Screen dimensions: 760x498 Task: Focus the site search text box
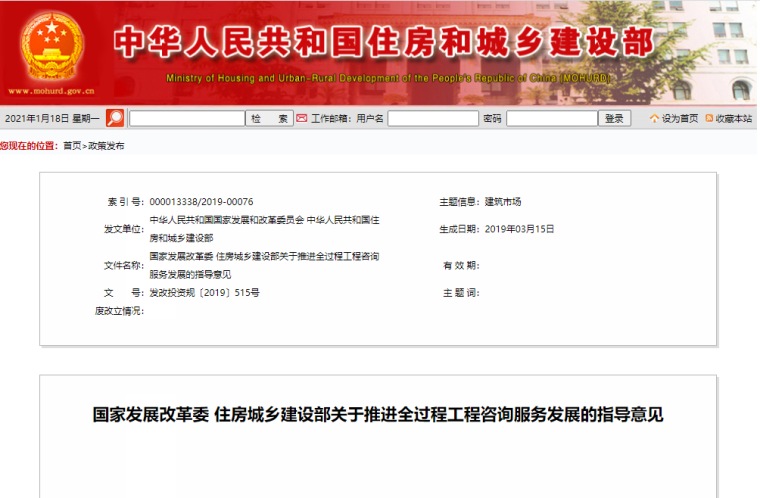point(187,118)
